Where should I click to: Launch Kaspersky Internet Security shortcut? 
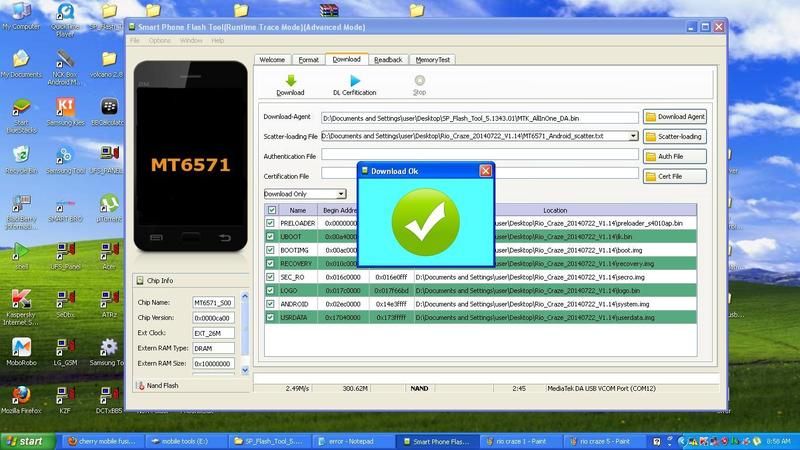click(x=21, y=308)
